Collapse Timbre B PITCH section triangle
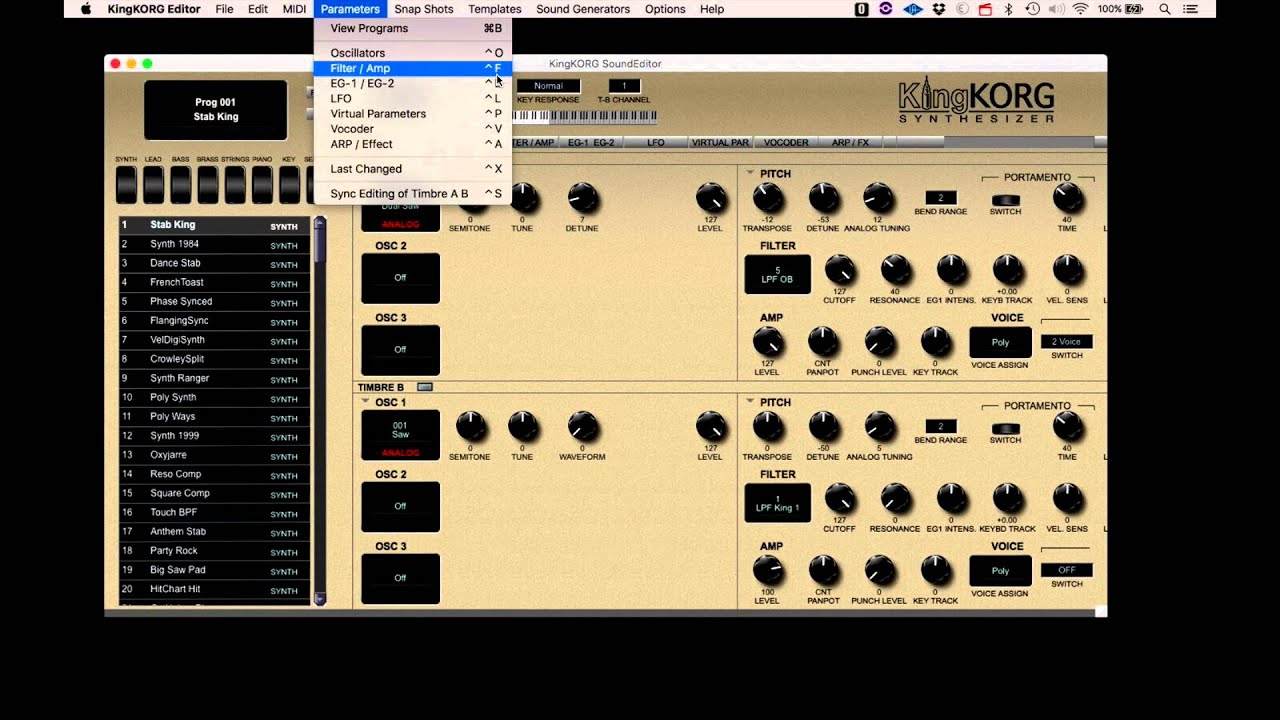The width and height of the screenshot is (1280, 720). pyautogui.click(x=750, y=402)
